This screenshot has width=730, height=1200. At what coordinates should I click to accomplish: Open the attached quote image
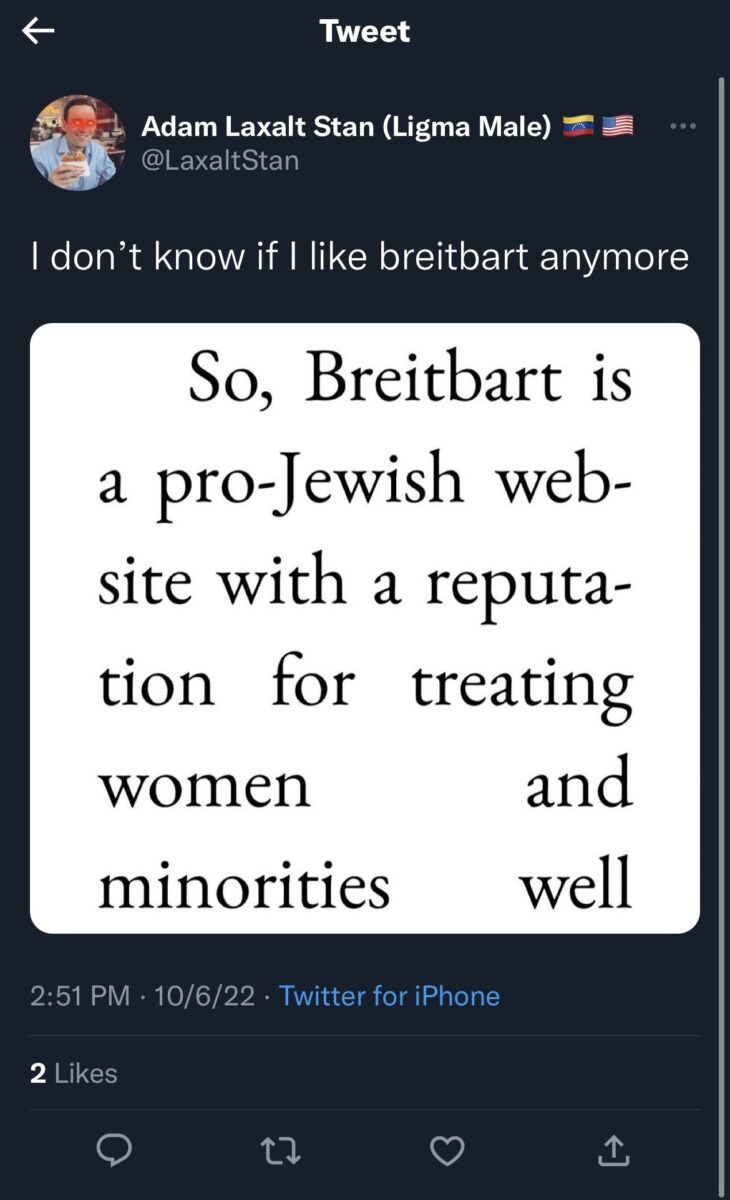pos(365,628)
